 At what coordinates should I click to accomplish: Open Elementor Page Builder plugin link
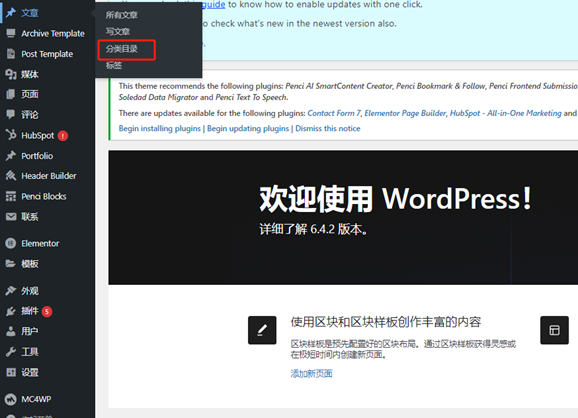(405, 113)
